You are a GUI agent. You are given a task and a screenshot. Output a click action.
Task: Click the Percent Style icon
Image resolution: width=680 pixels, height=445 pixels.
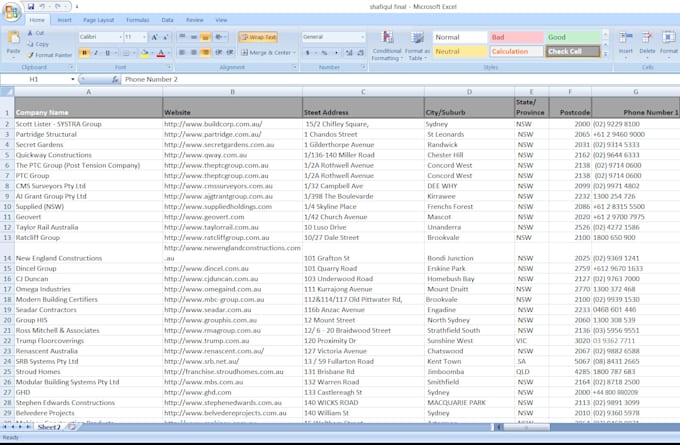pyautogui.click(x=324, y=53)
